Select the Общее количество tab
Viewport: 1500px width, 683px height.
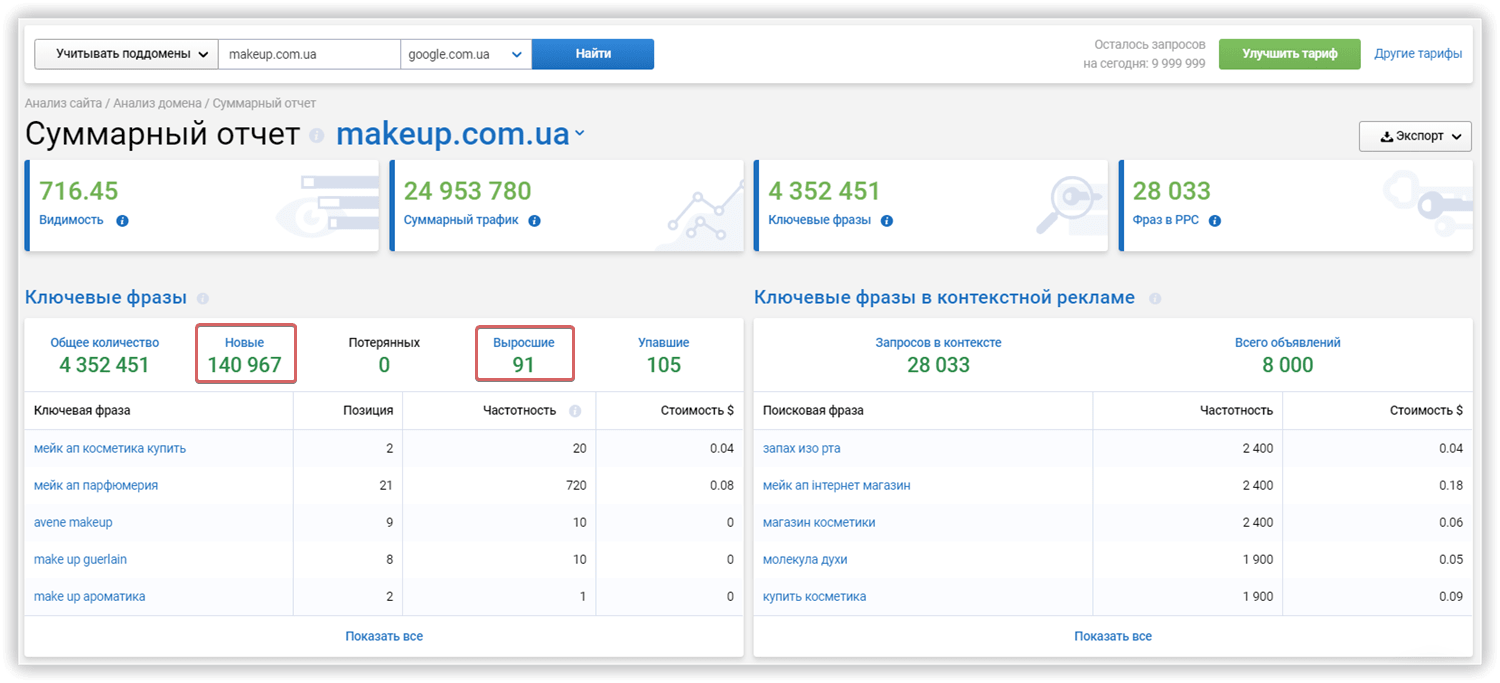click(105, 355)
